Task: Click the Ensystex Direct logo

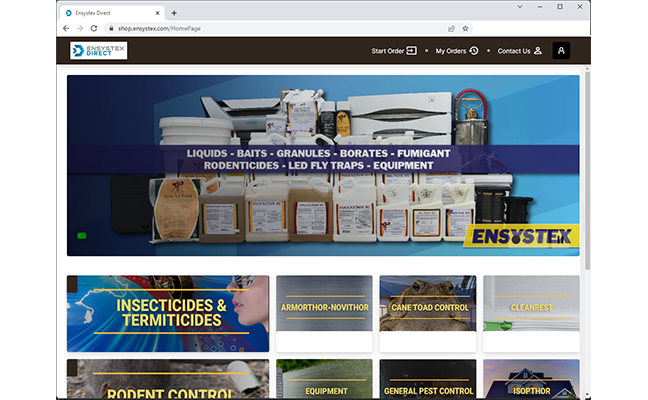Action: click(99, 50)
